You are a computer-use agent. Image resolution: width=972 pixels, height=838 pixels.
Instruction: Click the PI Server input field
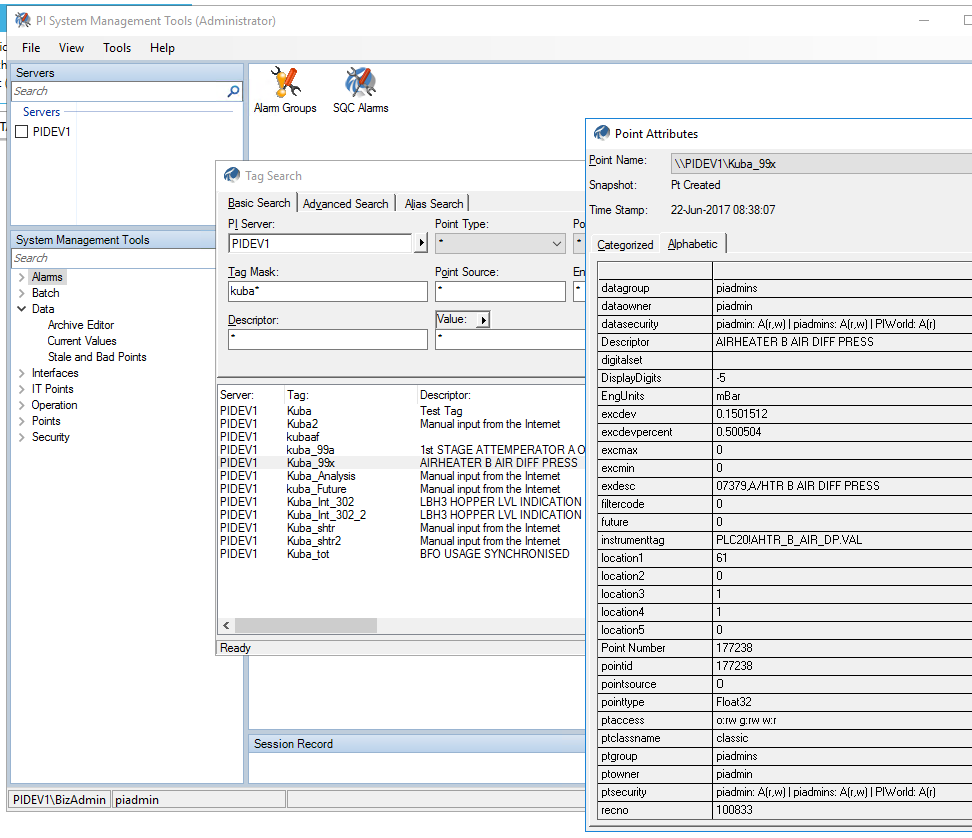[320, 244]
